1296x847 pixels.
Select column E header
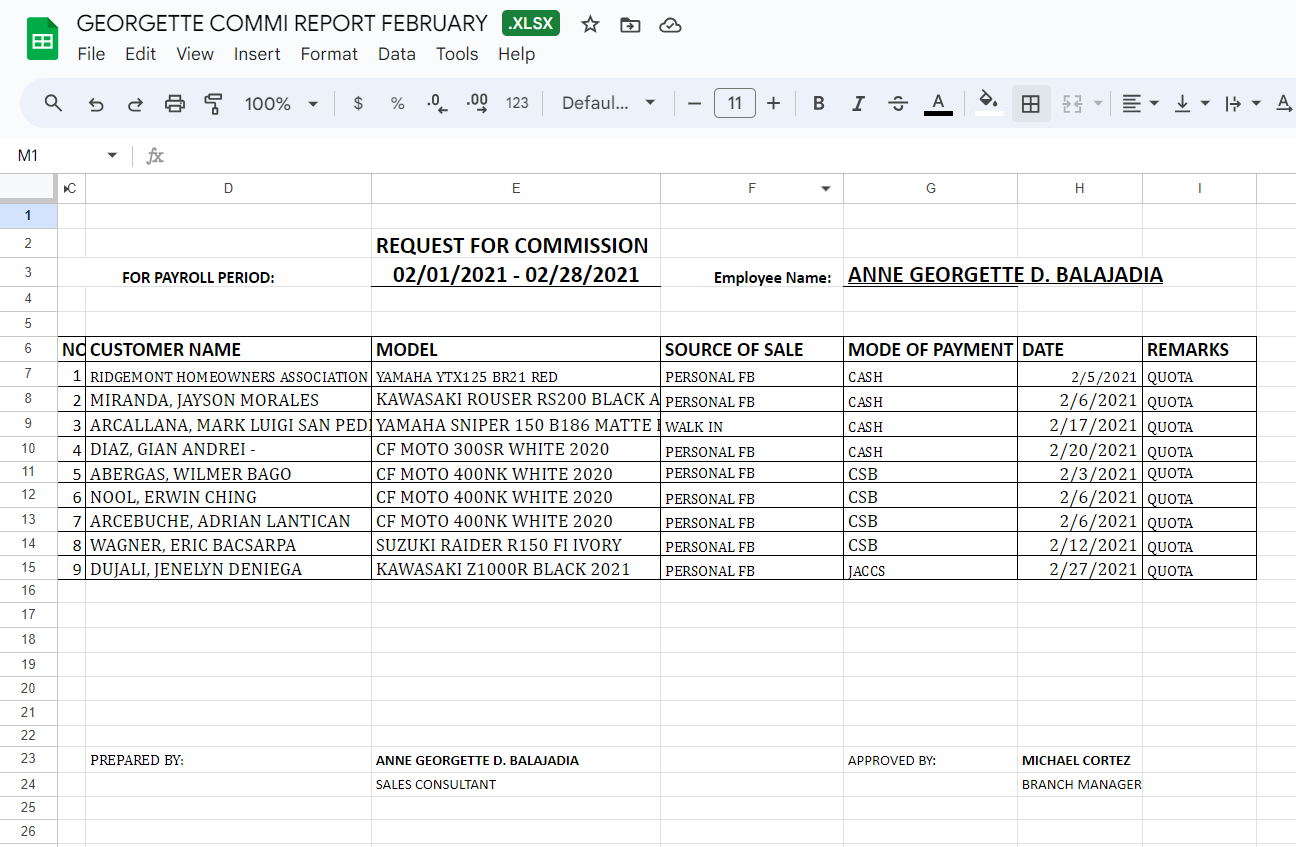tap(516, 188)
